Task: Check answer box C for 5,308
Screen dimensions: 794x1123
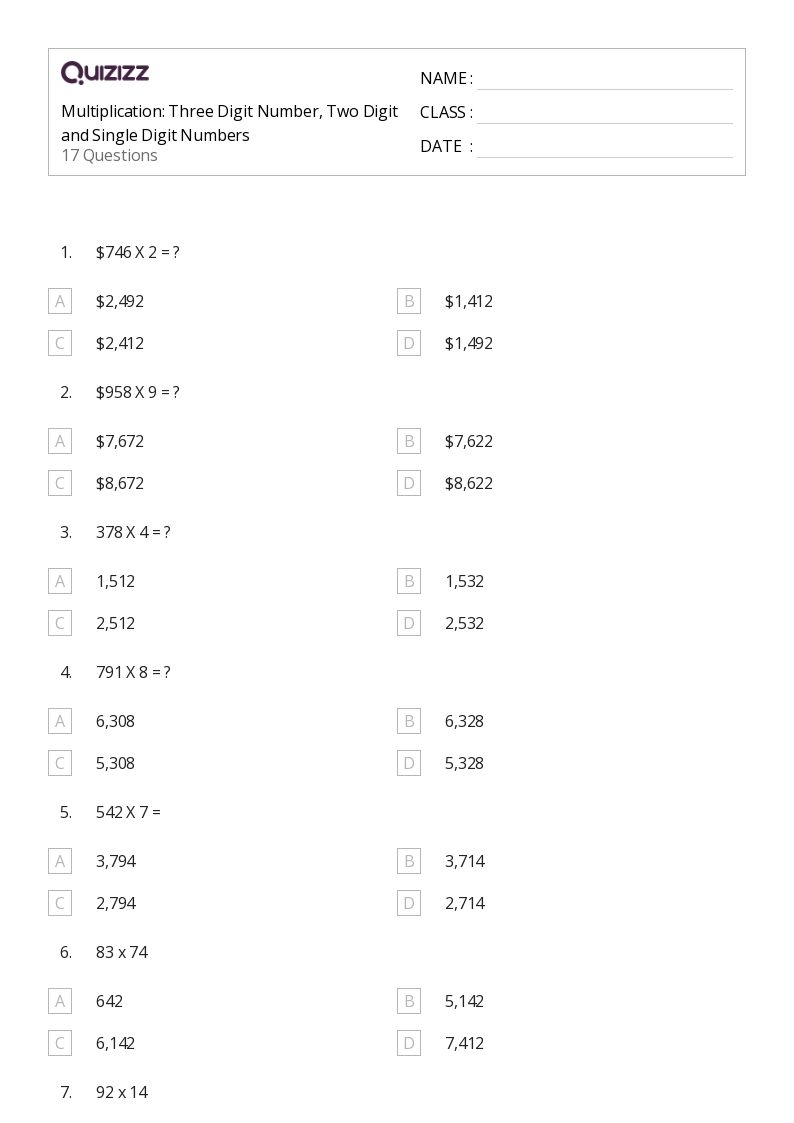Action: (x=60, y=763)
